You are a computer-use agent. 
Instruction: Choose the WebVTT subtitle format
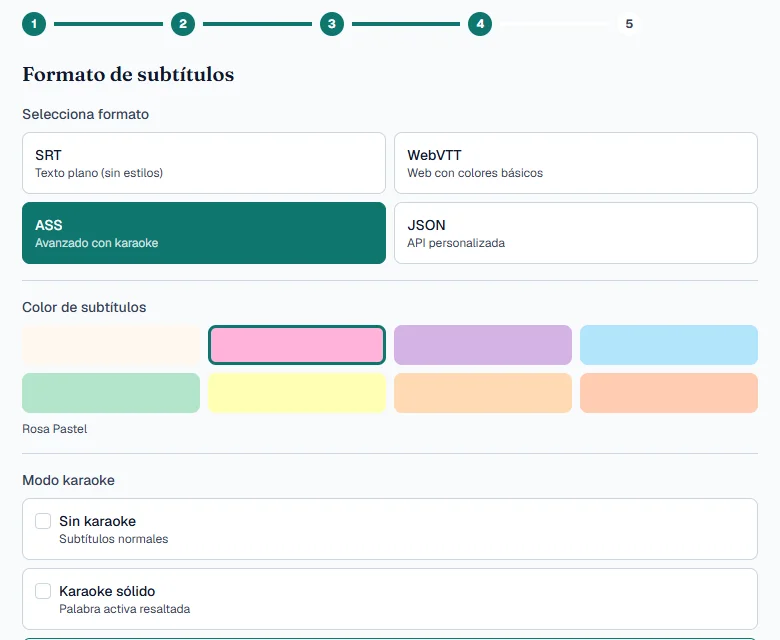coord(576,163)
